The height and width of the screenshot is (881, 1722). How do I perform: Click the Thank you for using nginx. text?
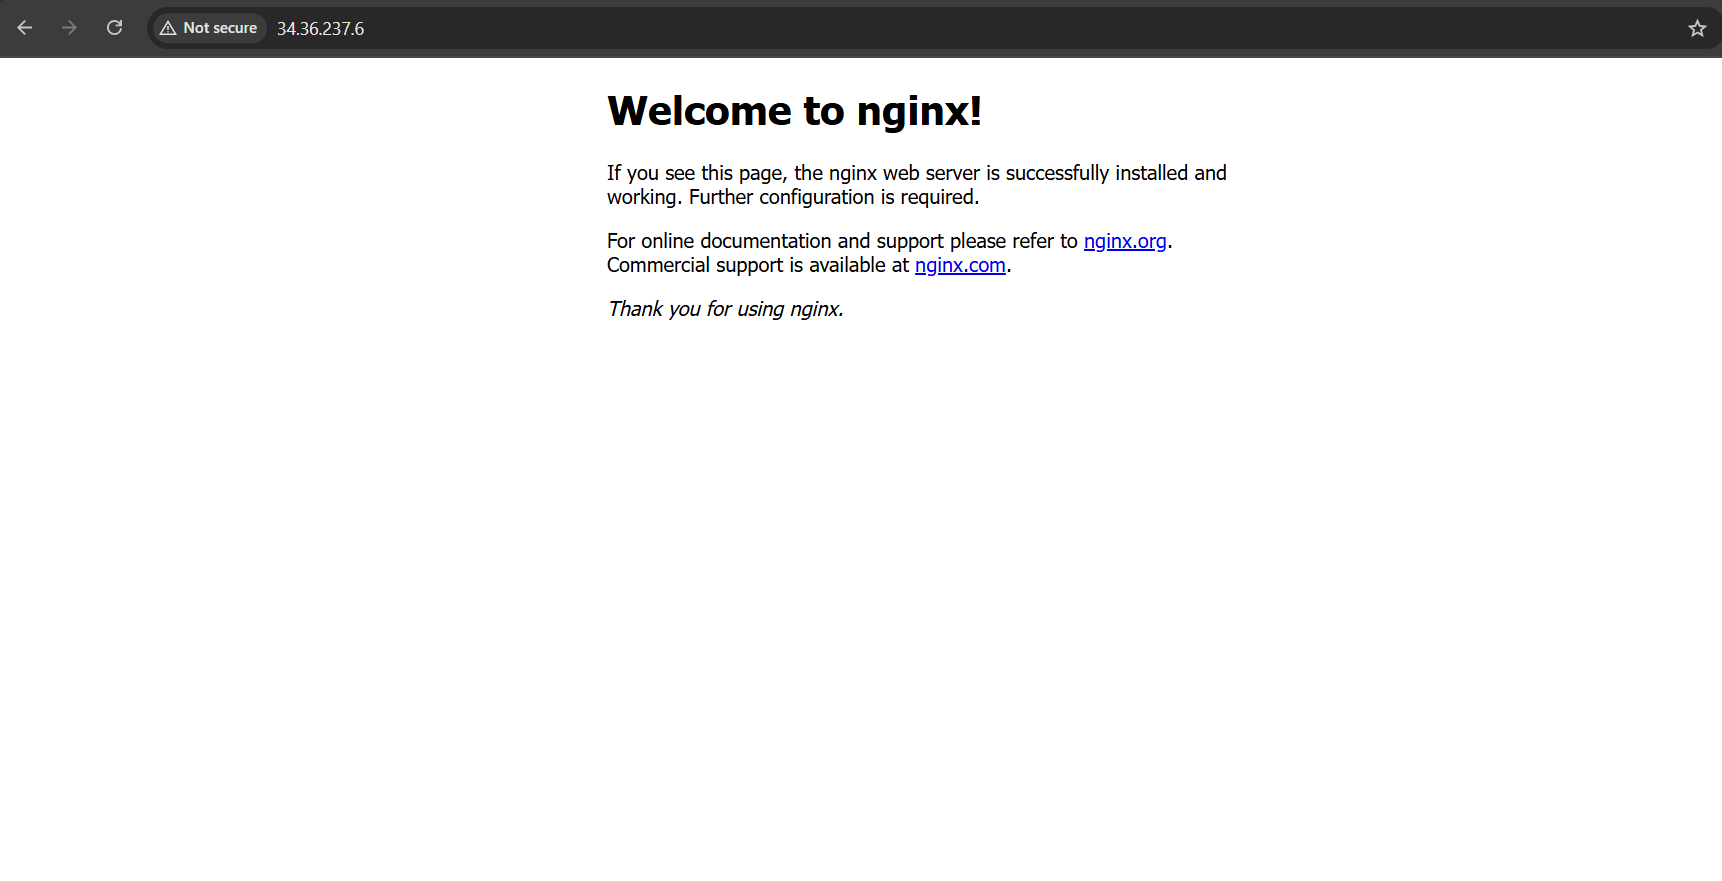point(726,309)
